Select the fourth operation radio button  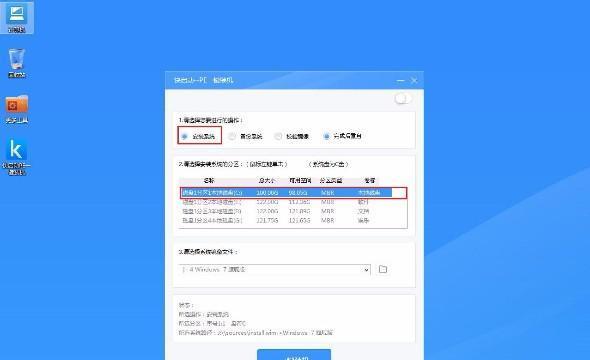coord(326,136)
